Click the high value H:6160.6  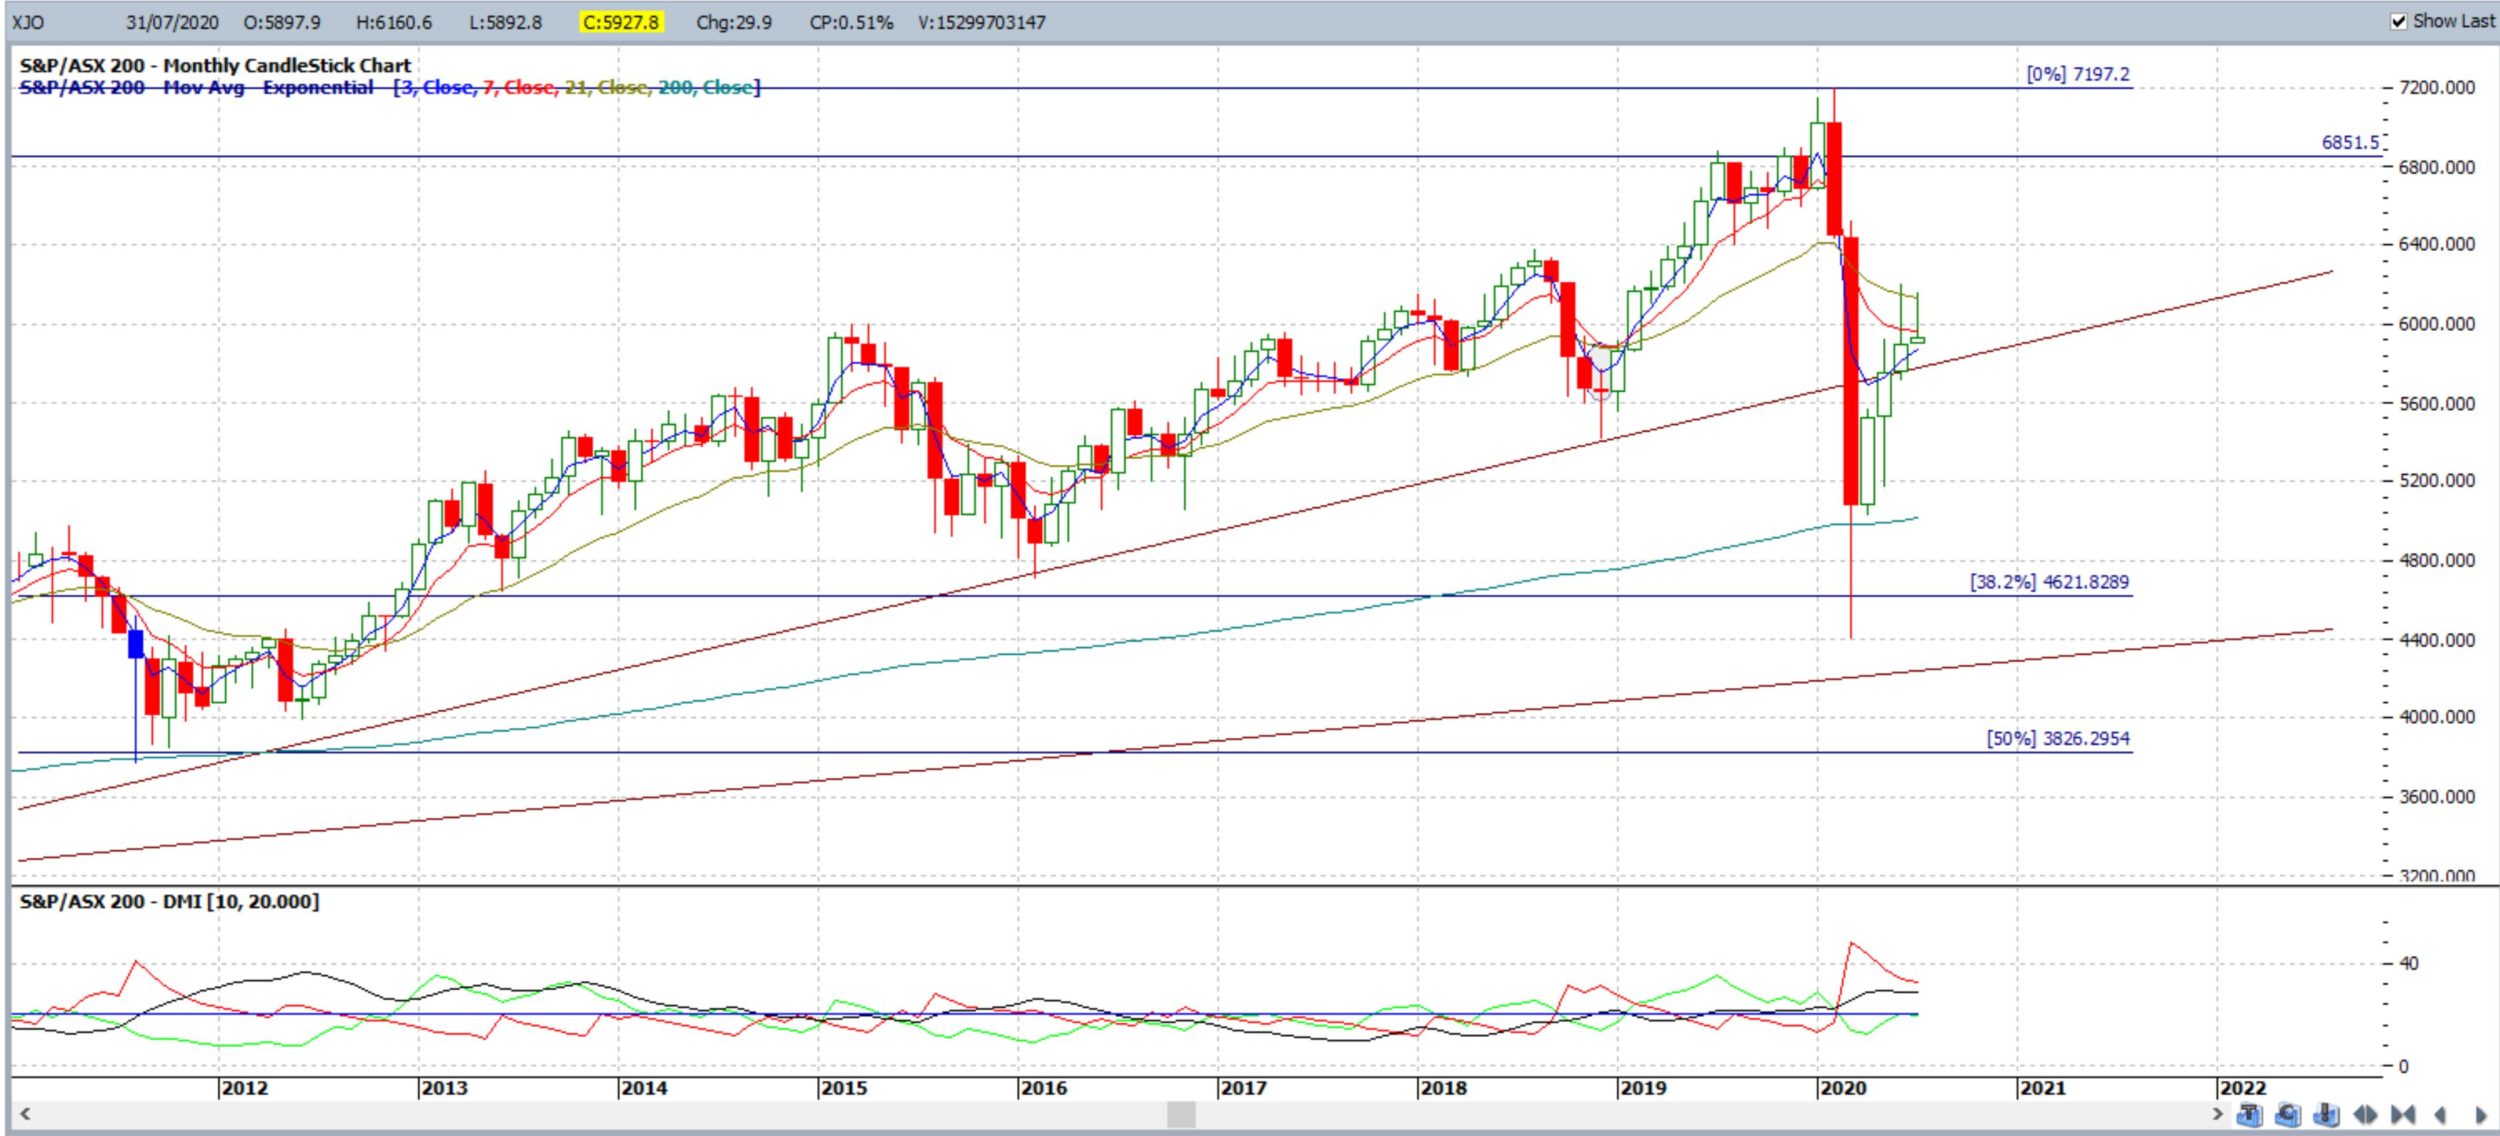(394, 22)
